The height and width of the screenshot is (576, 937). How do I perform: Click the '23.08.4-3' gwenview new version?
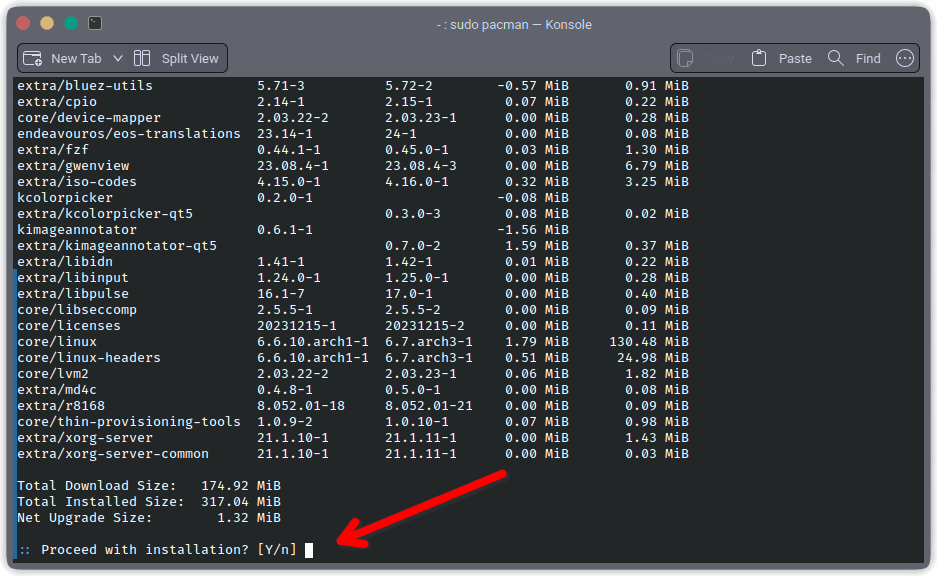421,166
